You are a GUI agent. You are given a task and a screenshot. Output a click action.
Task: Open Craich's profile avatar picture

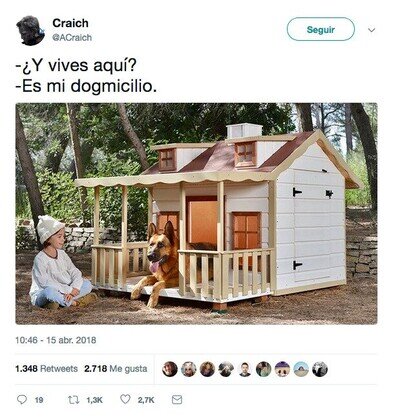click(30, 30)
